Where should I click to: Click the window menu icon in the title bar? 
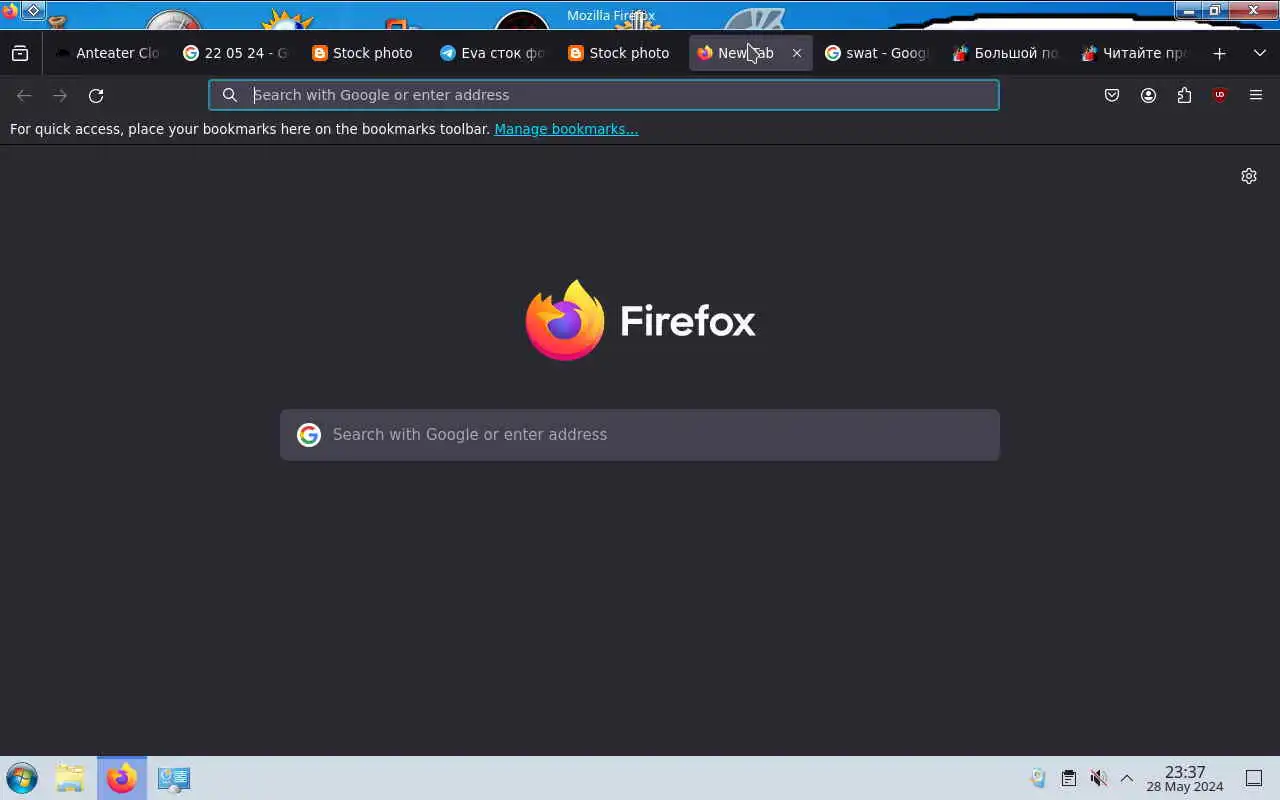(x=33, y=10)
